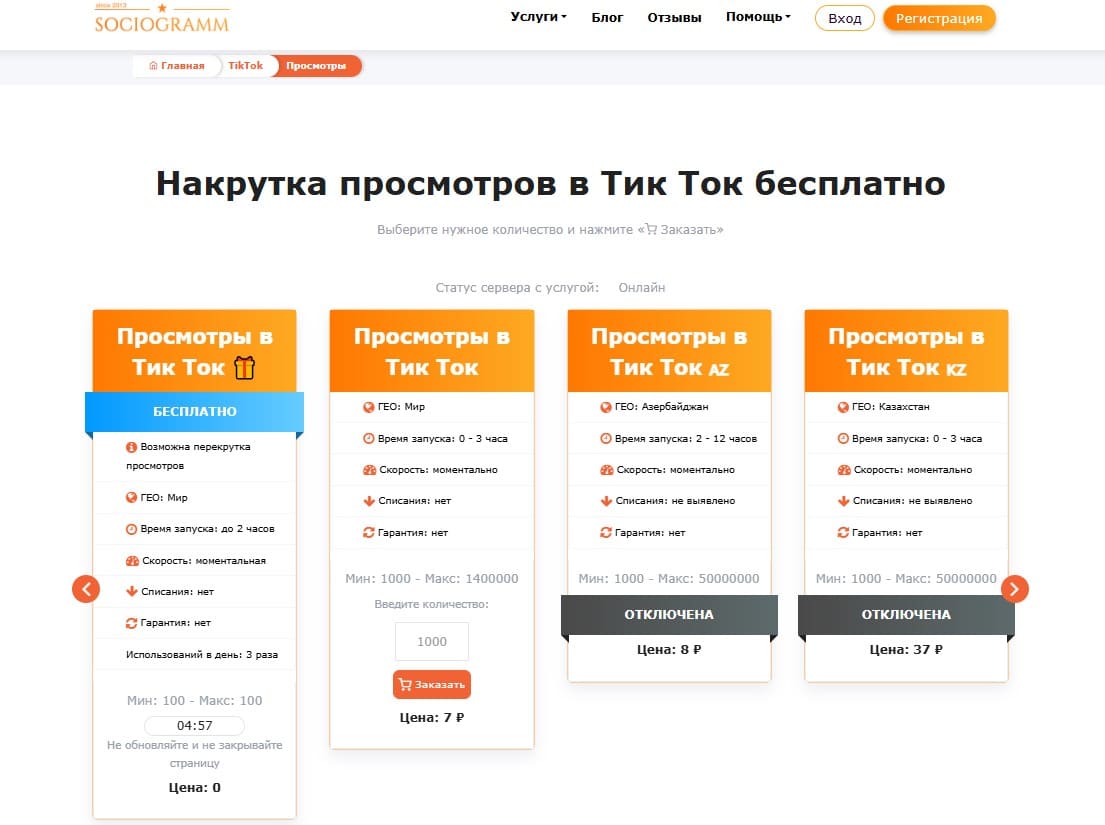The image size is (1105, 825).
Task: Click down-arrow icon for Списания in free card
Action: click(x=131, y=592)
